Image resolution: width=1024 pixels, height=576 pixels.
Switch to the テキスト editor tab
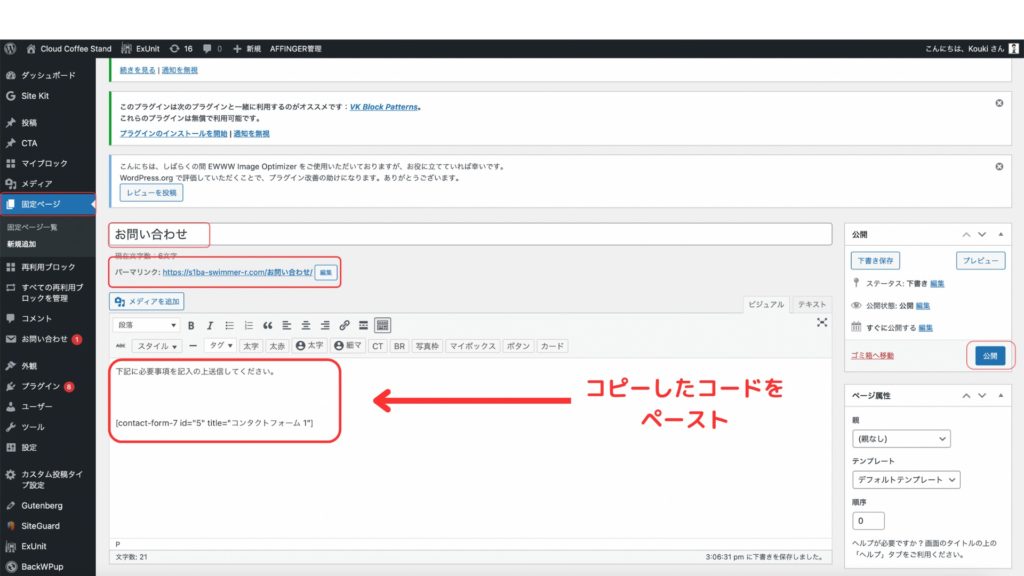click(812, 304)
